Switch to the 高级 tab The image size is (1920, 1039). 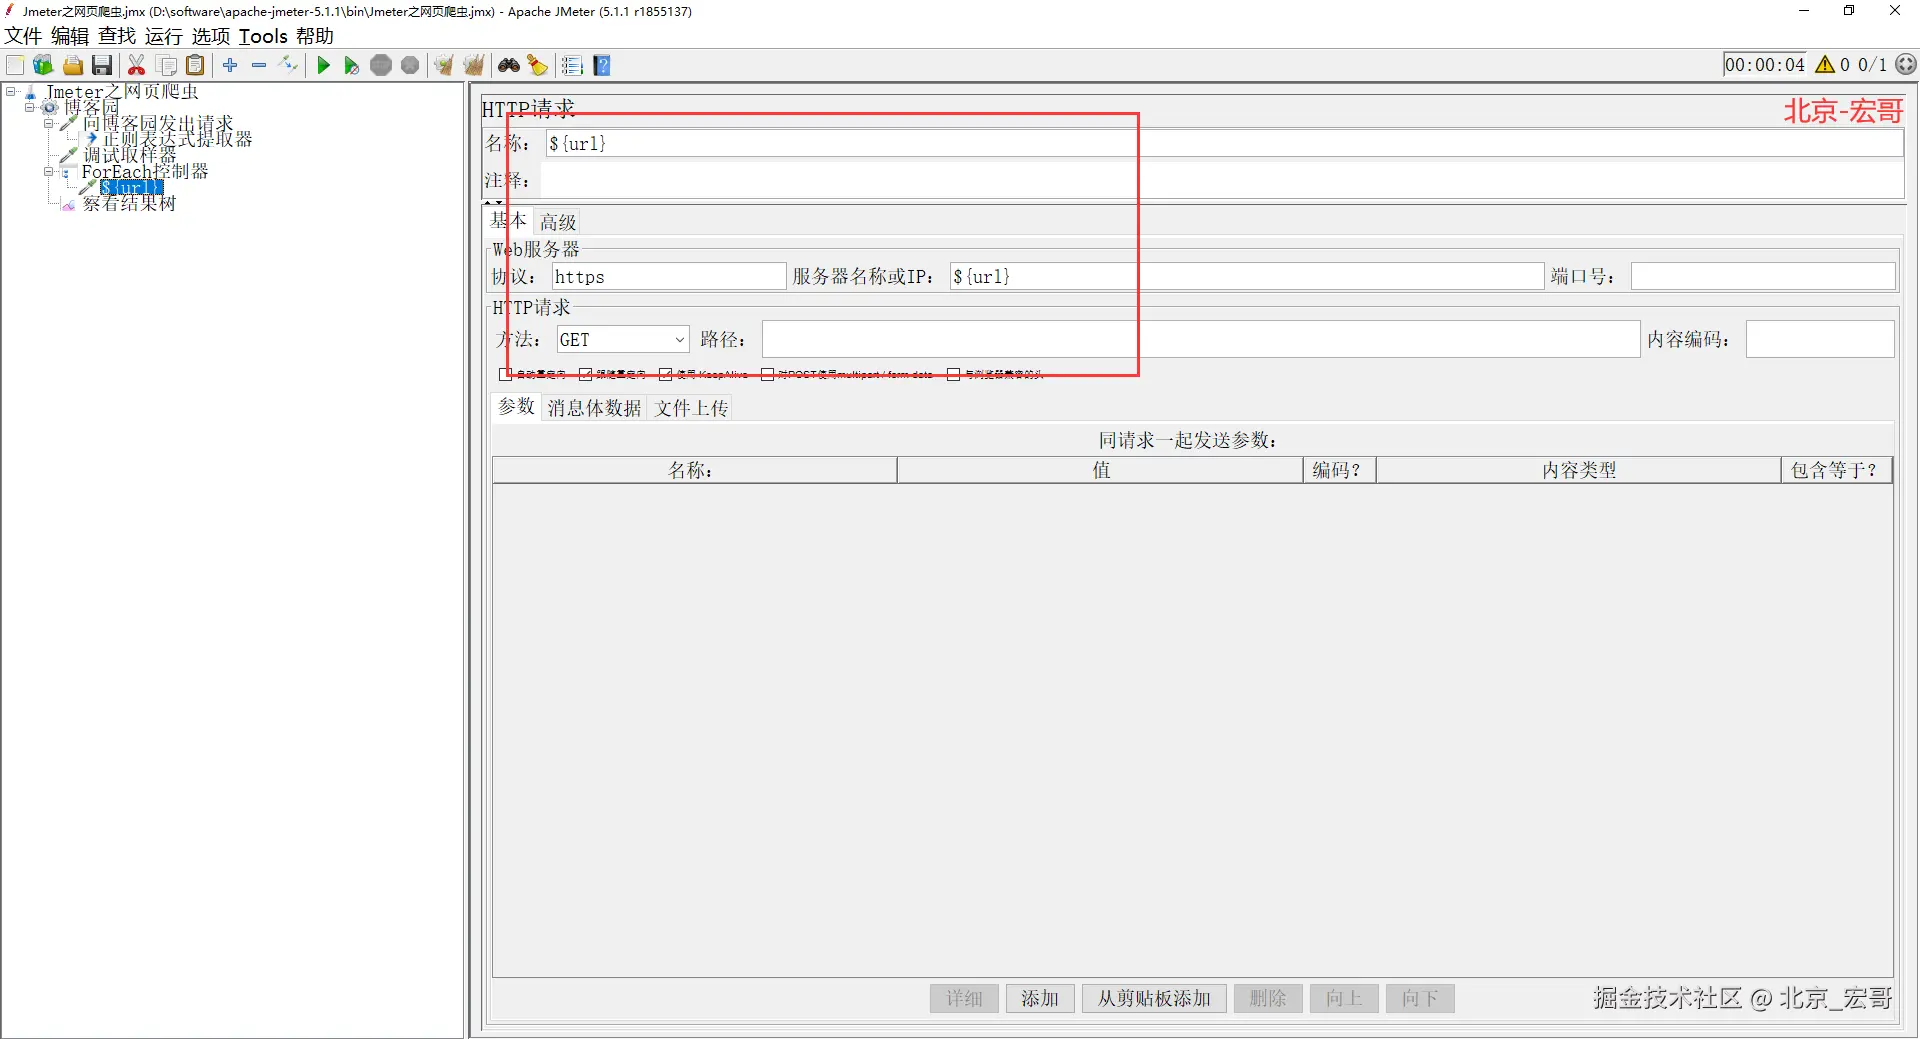558,222
